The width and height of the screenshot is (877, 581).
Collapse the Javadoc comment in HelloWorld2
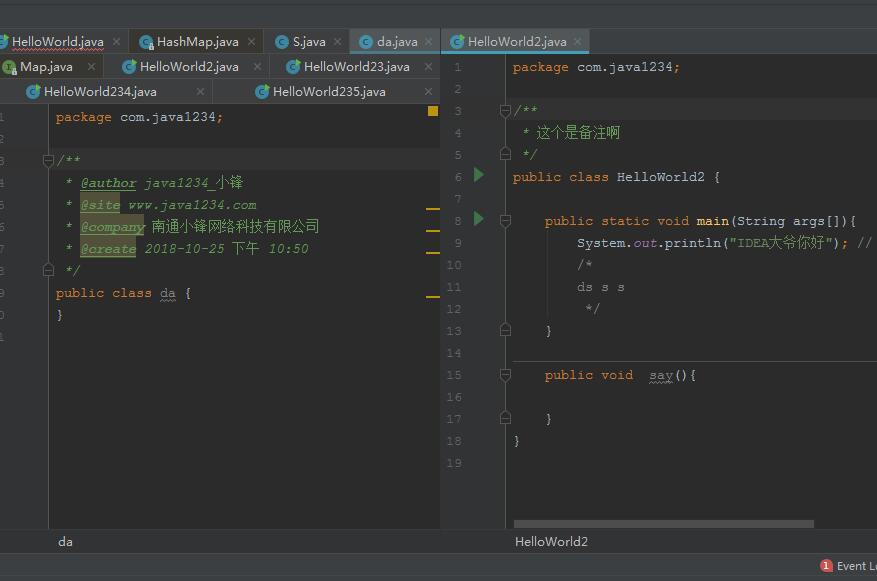tap(505, 111)
